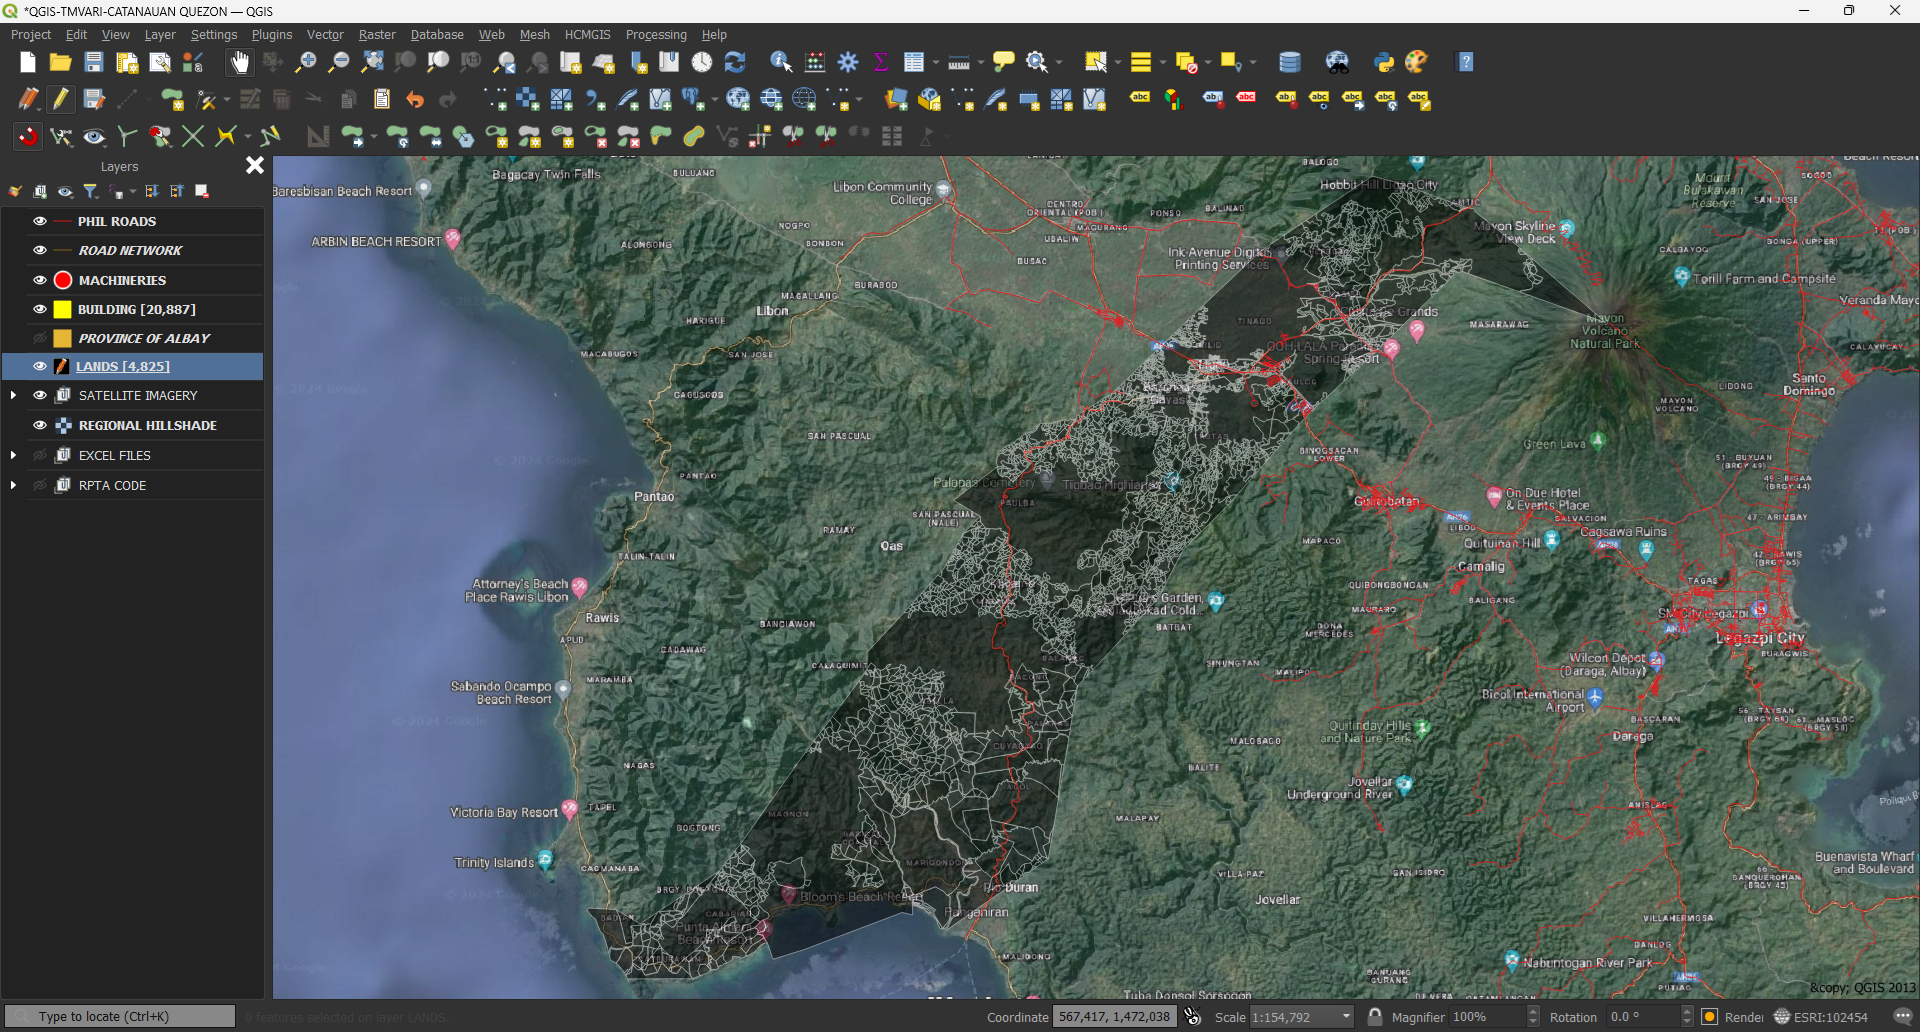Open the MetaSearch binoculars globe icon
This screenshot has width=1920, height=1032.
pyautogui.click(x=1338, y=62)
